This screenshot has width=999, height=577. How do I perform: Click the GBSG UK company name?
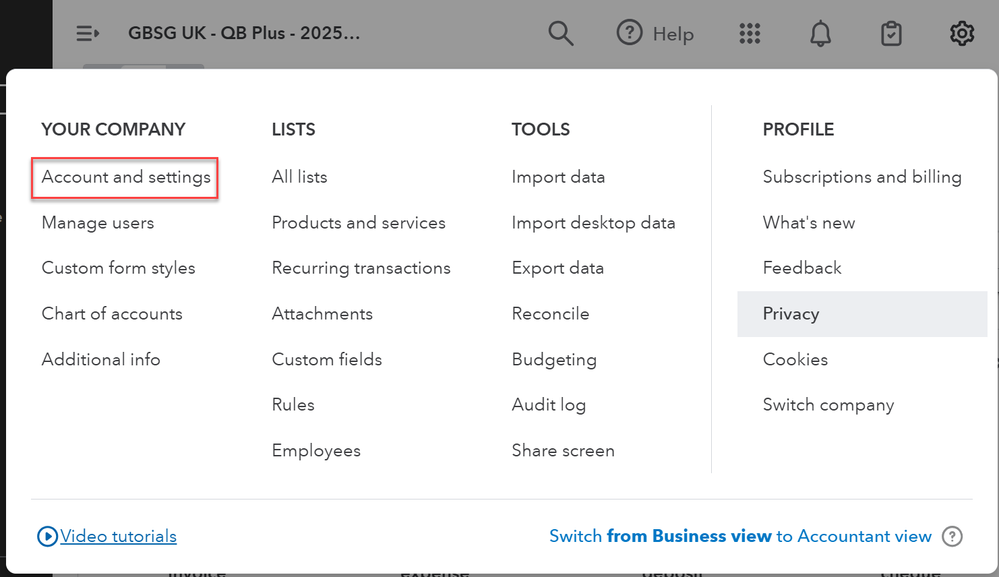[x=244, y=33]
